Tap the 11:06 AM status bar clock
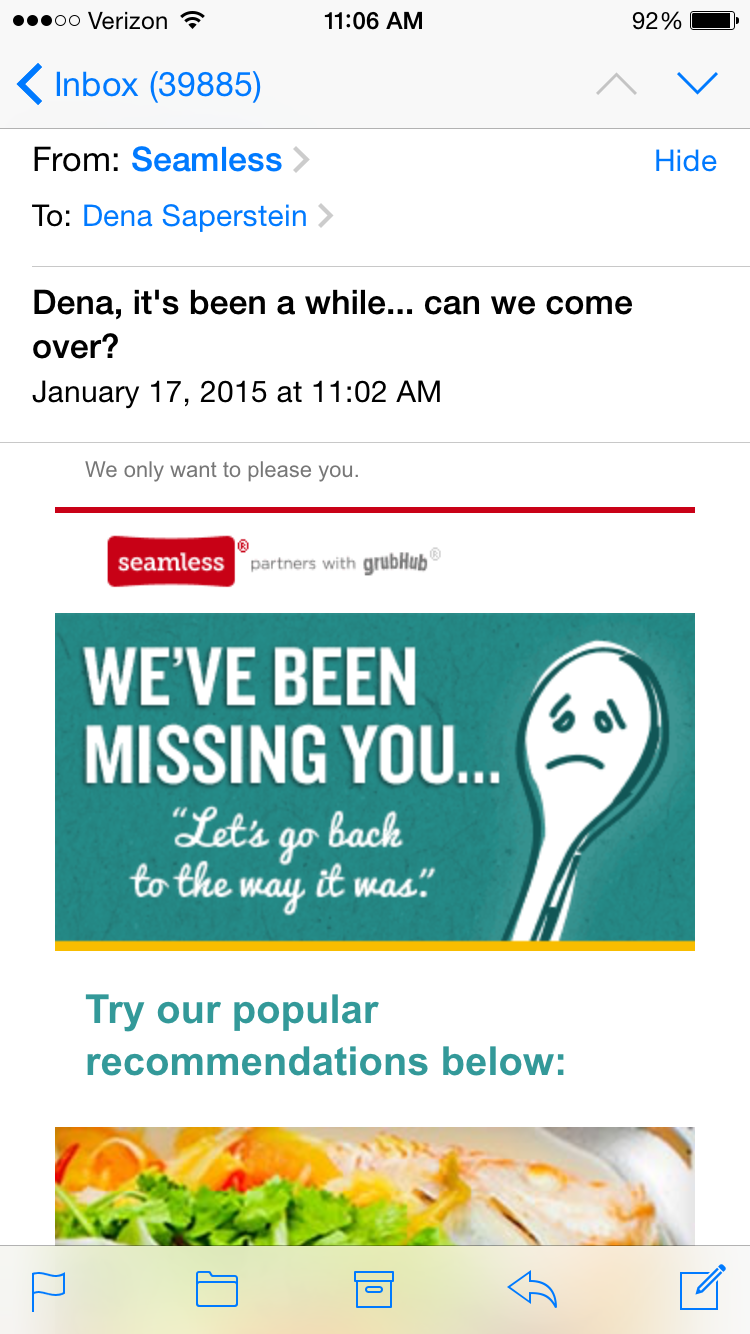Image resolution: width=750 pixels, height=1334 pixels. point(374,21)
